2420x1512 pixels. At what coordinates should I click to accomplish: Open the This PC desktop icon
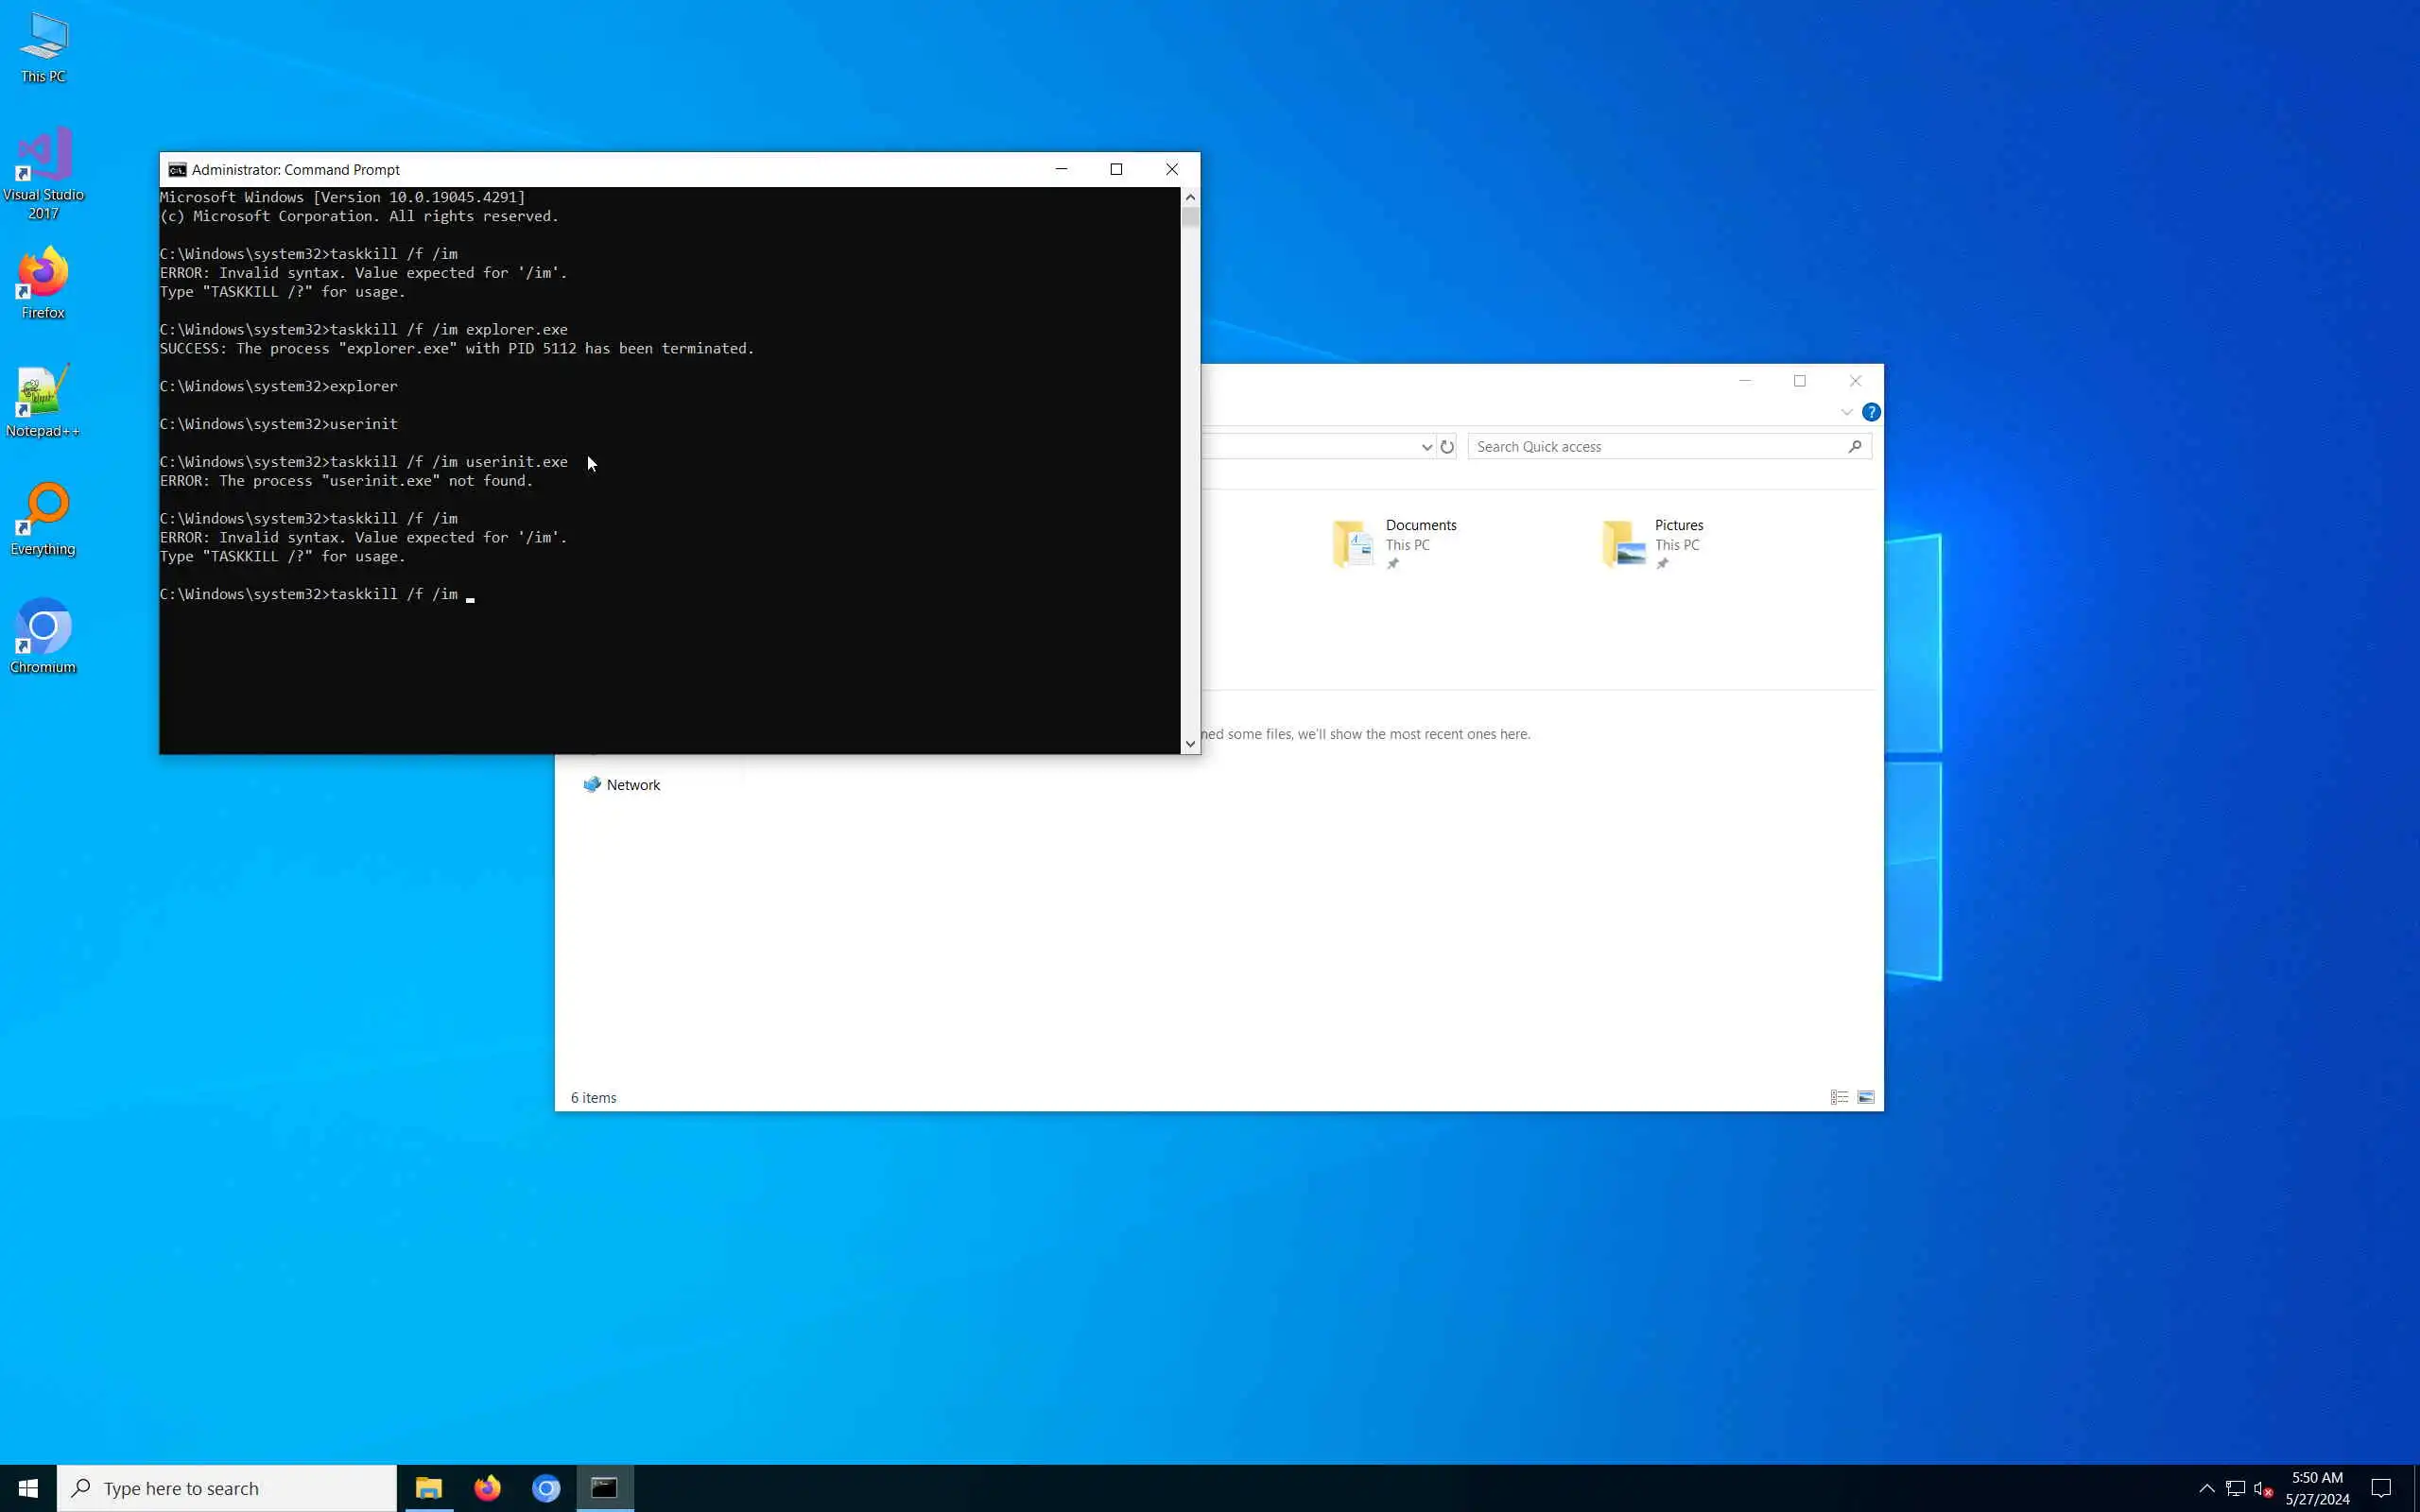tap(43, 48)
